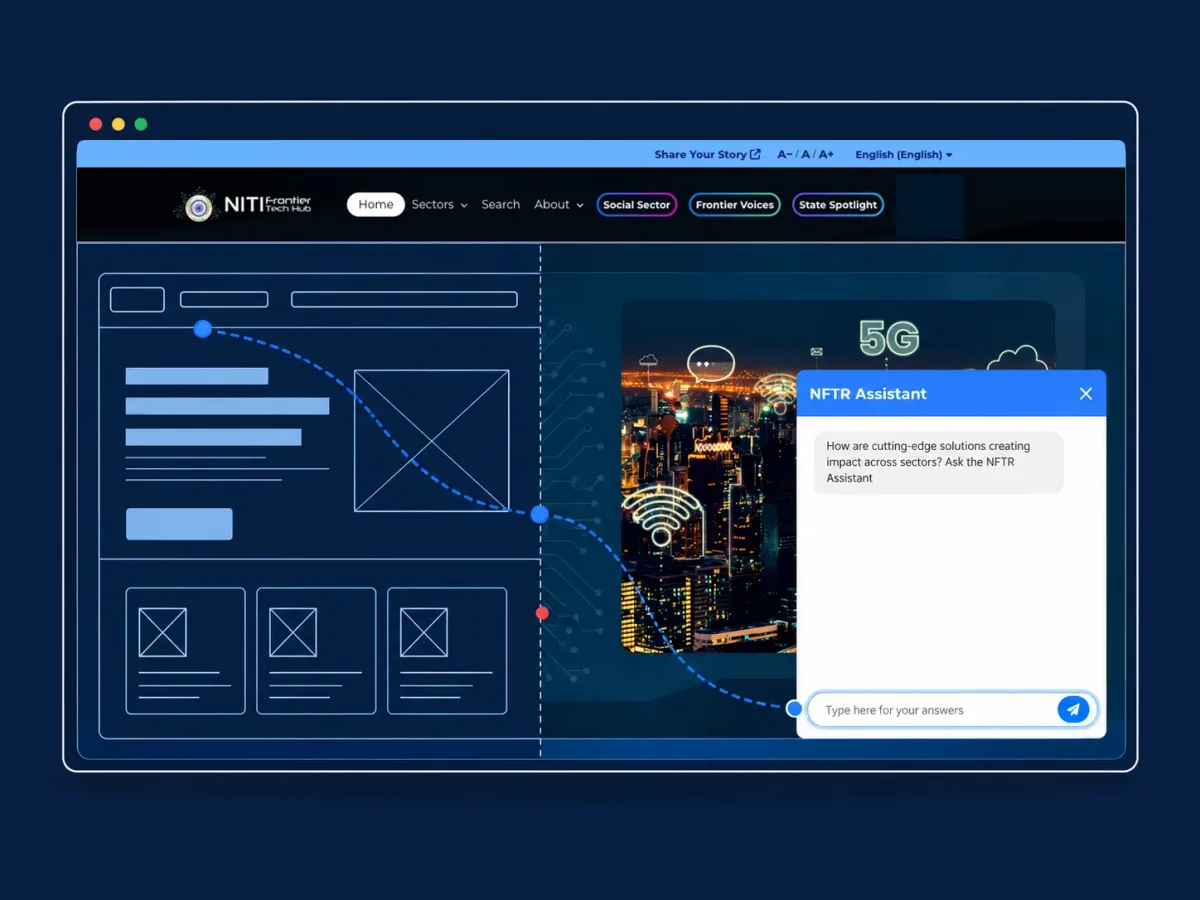Open the Search menu item
Image resolution: width=1200 pixels, height=900 pixels.
tap(500, 205)
